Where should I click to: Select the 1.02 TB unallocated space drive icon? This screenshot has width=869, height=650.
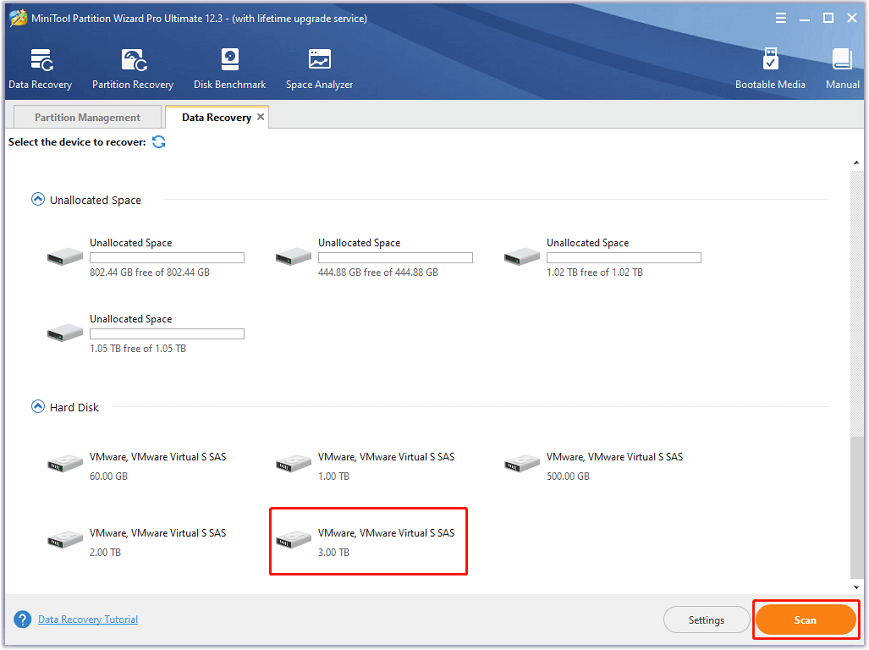pyautogui.click(x=522, y=257)
